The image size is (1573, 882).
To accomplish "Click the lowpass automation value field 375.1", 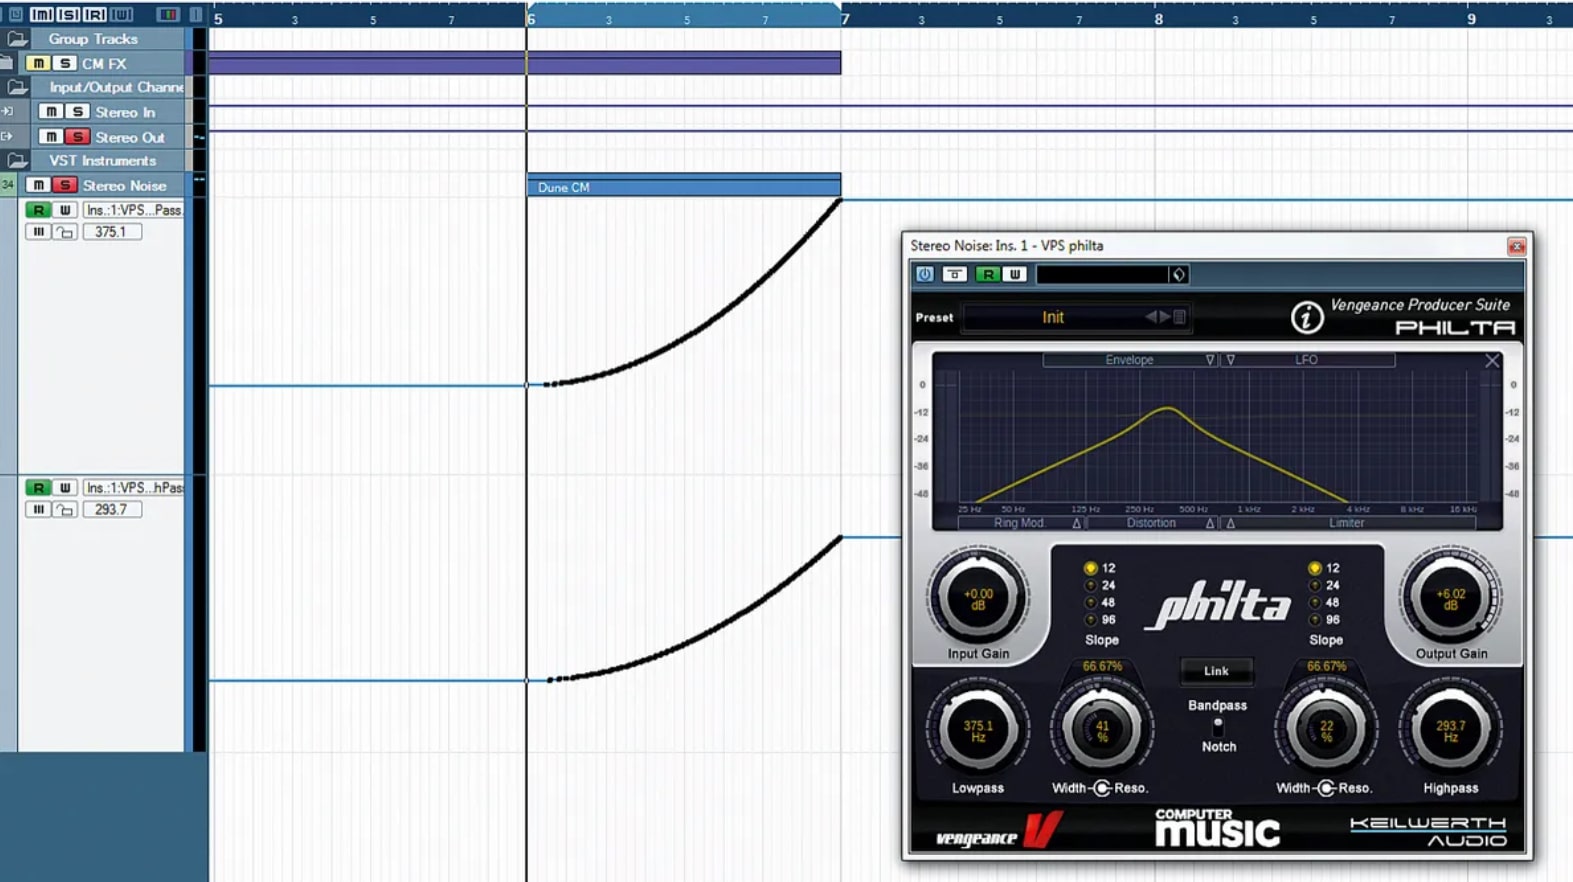I will pyautogui.click(x=111, y=232).
